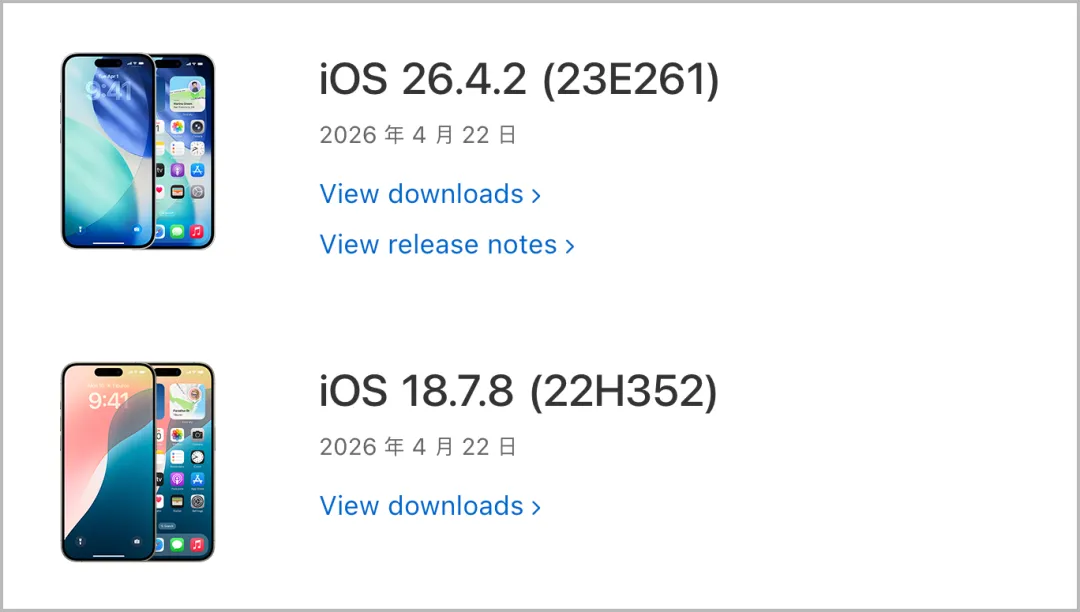Tap lock screen camera button on iOS 18 phone
The image size is (1080, 612).
136,541
